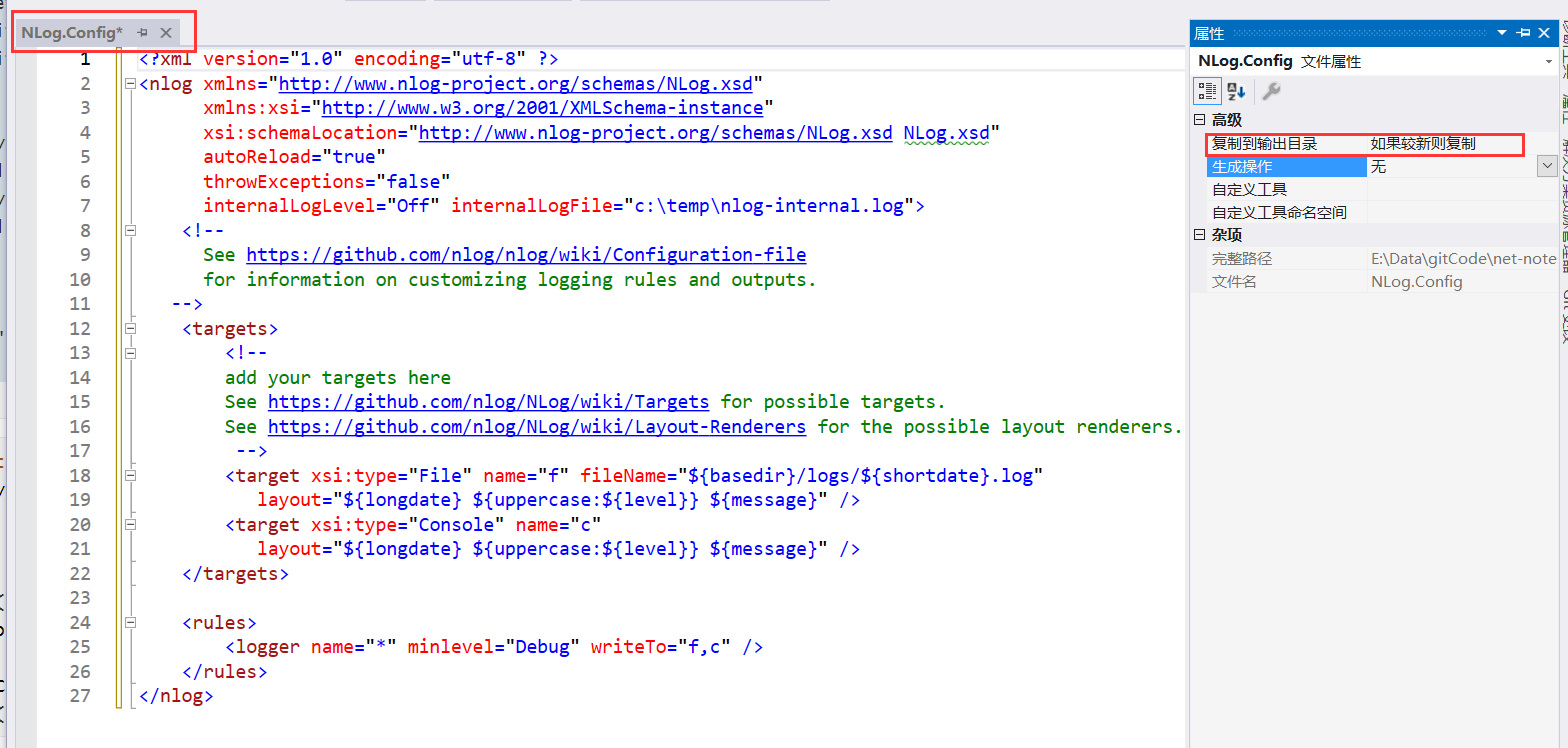Click the xsi:type="File" target attribute

392,476
